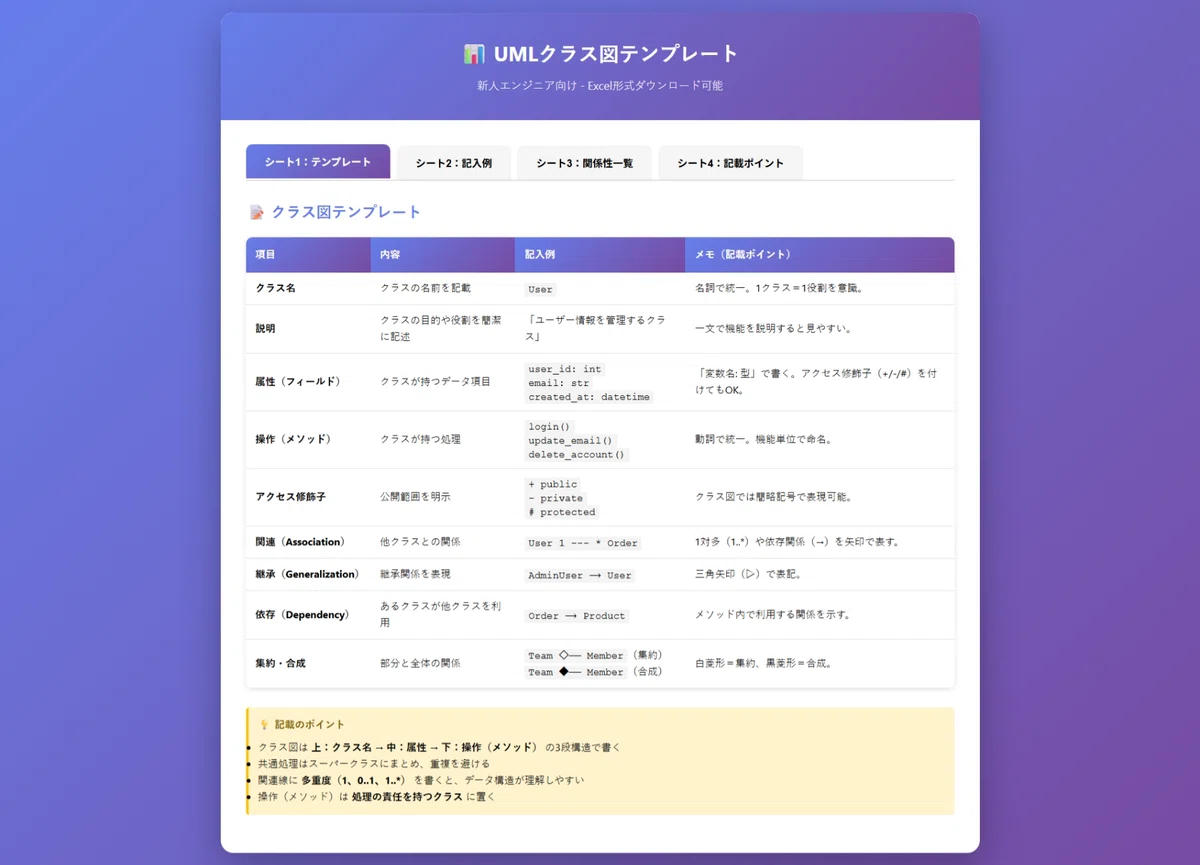Select the 説明 row label
Image resolution: width=1200 pixels, height=865 pixels.
click(266, 328)
